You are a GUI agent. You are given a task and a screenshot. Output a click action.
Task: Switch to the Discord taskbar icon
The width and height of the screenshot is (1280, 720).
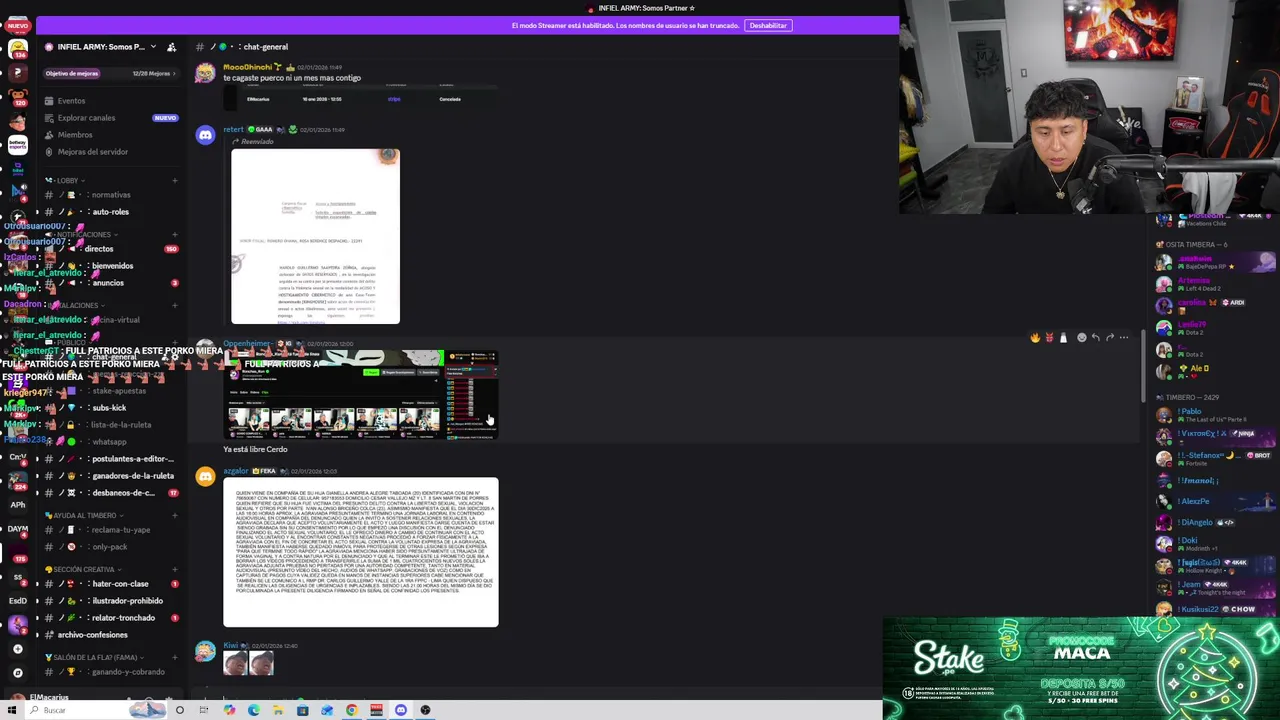[401, 710]
